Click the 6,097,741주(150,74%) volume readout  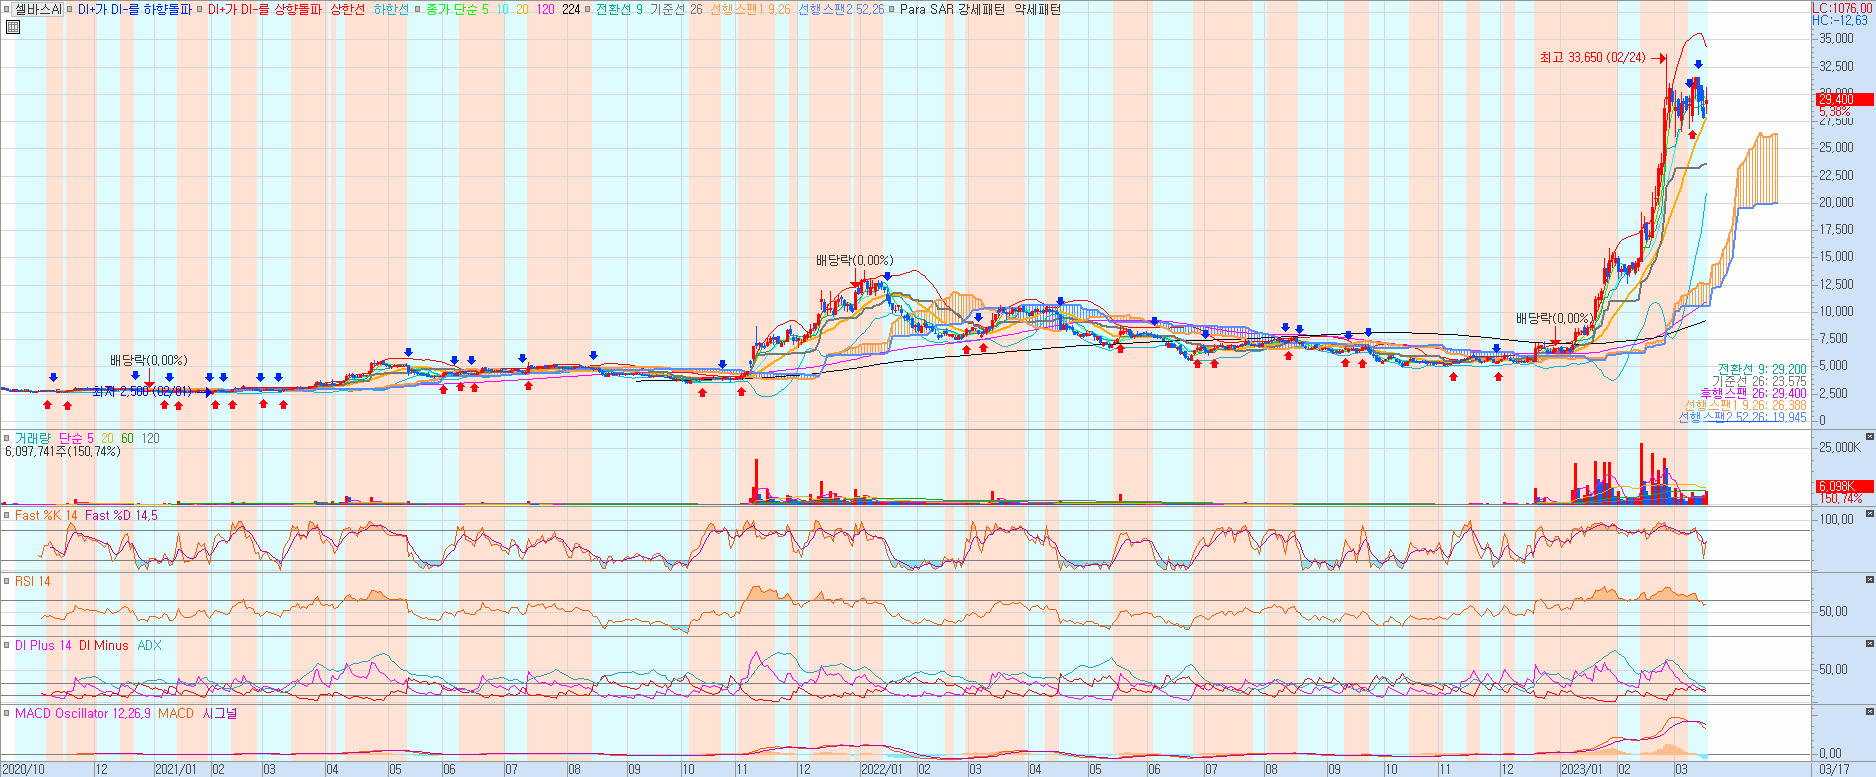pos(62,451)
